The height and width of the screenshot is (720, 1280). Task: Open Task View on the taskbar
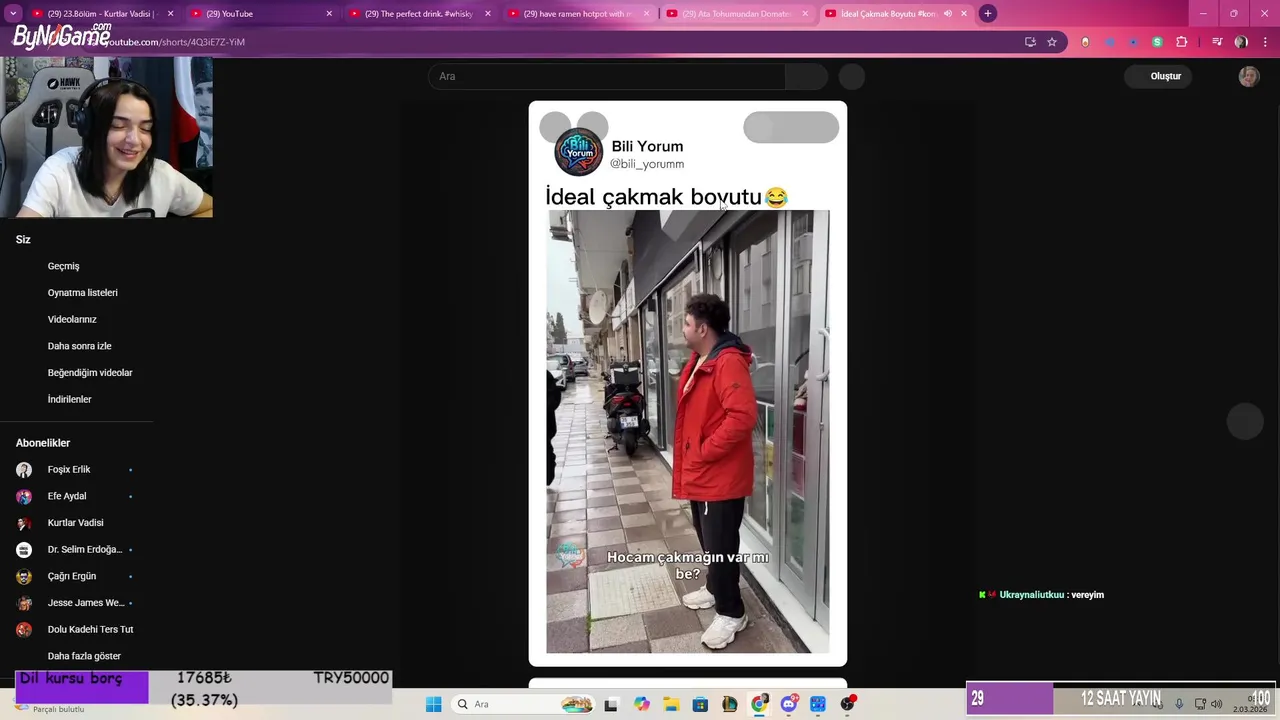pos(611,704)
